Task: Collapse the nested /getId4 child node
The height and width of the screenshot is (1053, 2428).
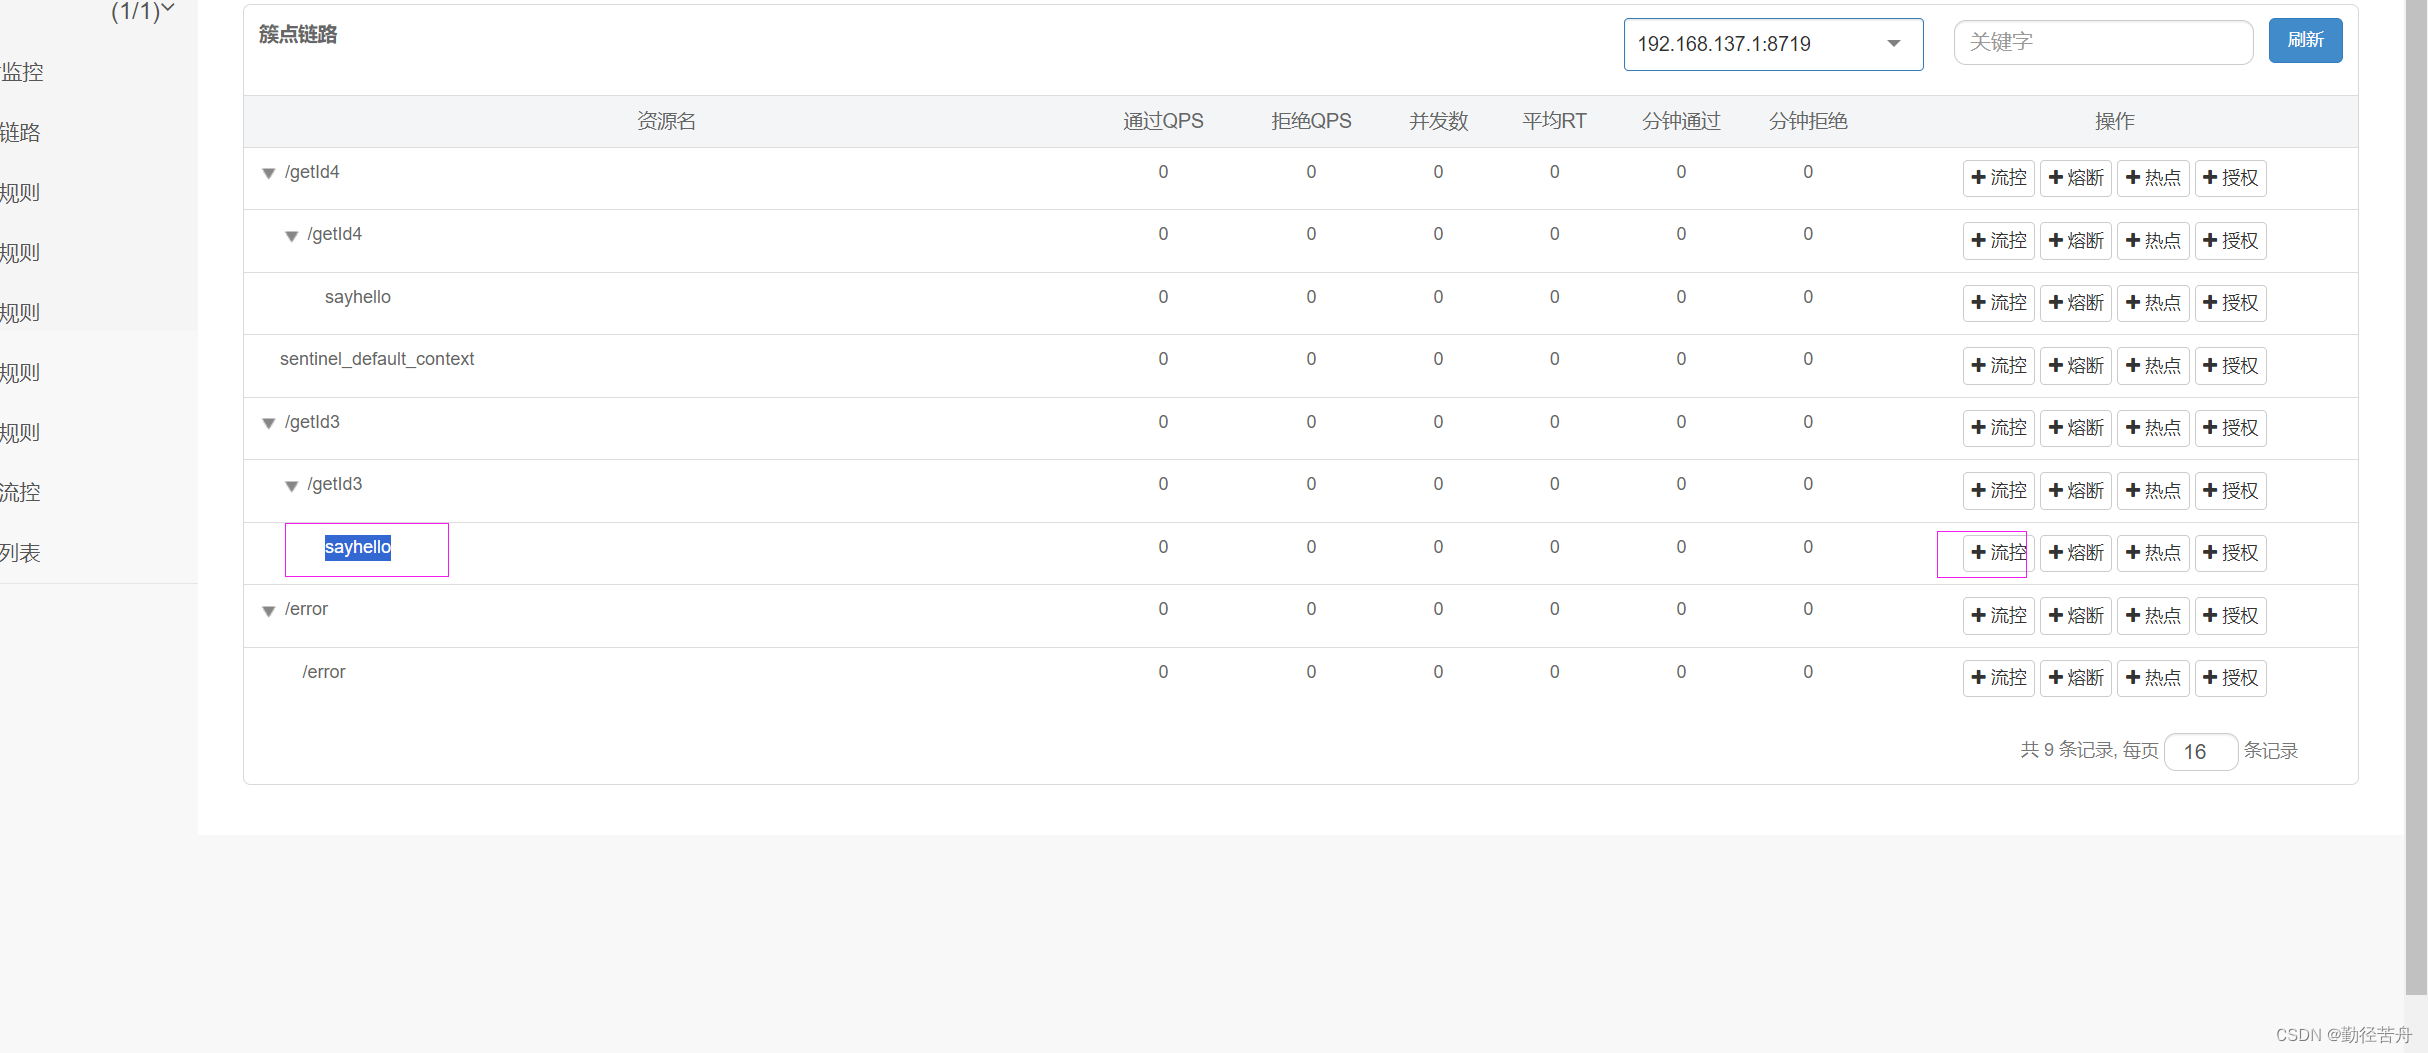Action: tap(291, 236)
